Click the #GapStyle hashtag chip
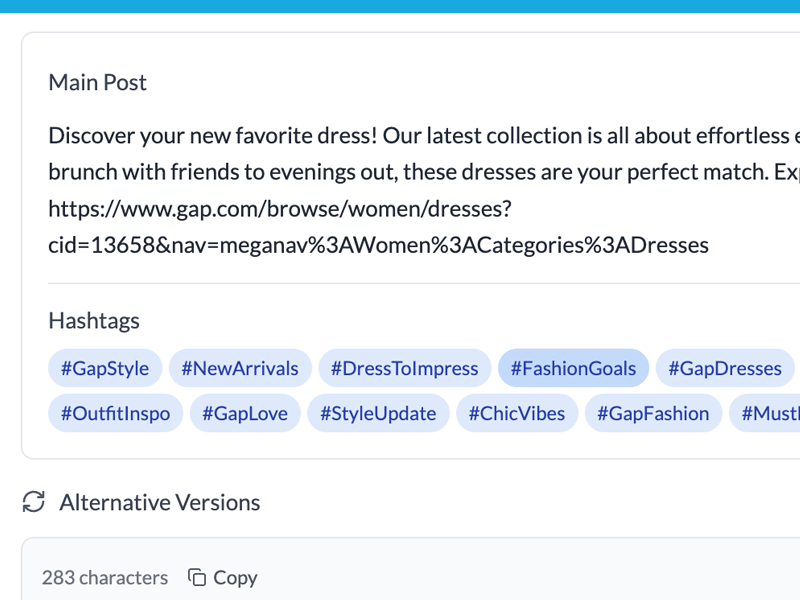This screenshot has height=600, width=800. click(x=105, y=368)
